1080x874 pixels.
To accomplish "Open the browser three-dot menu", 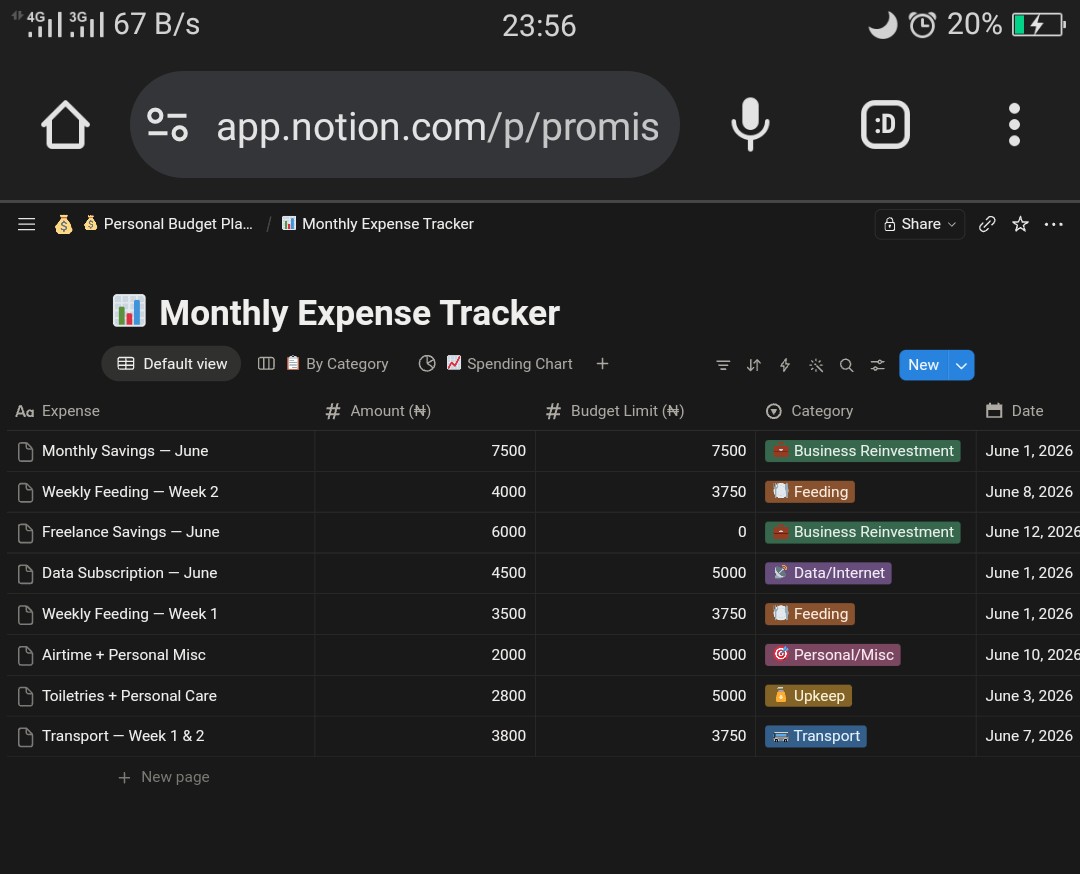I will [1014, 125].
